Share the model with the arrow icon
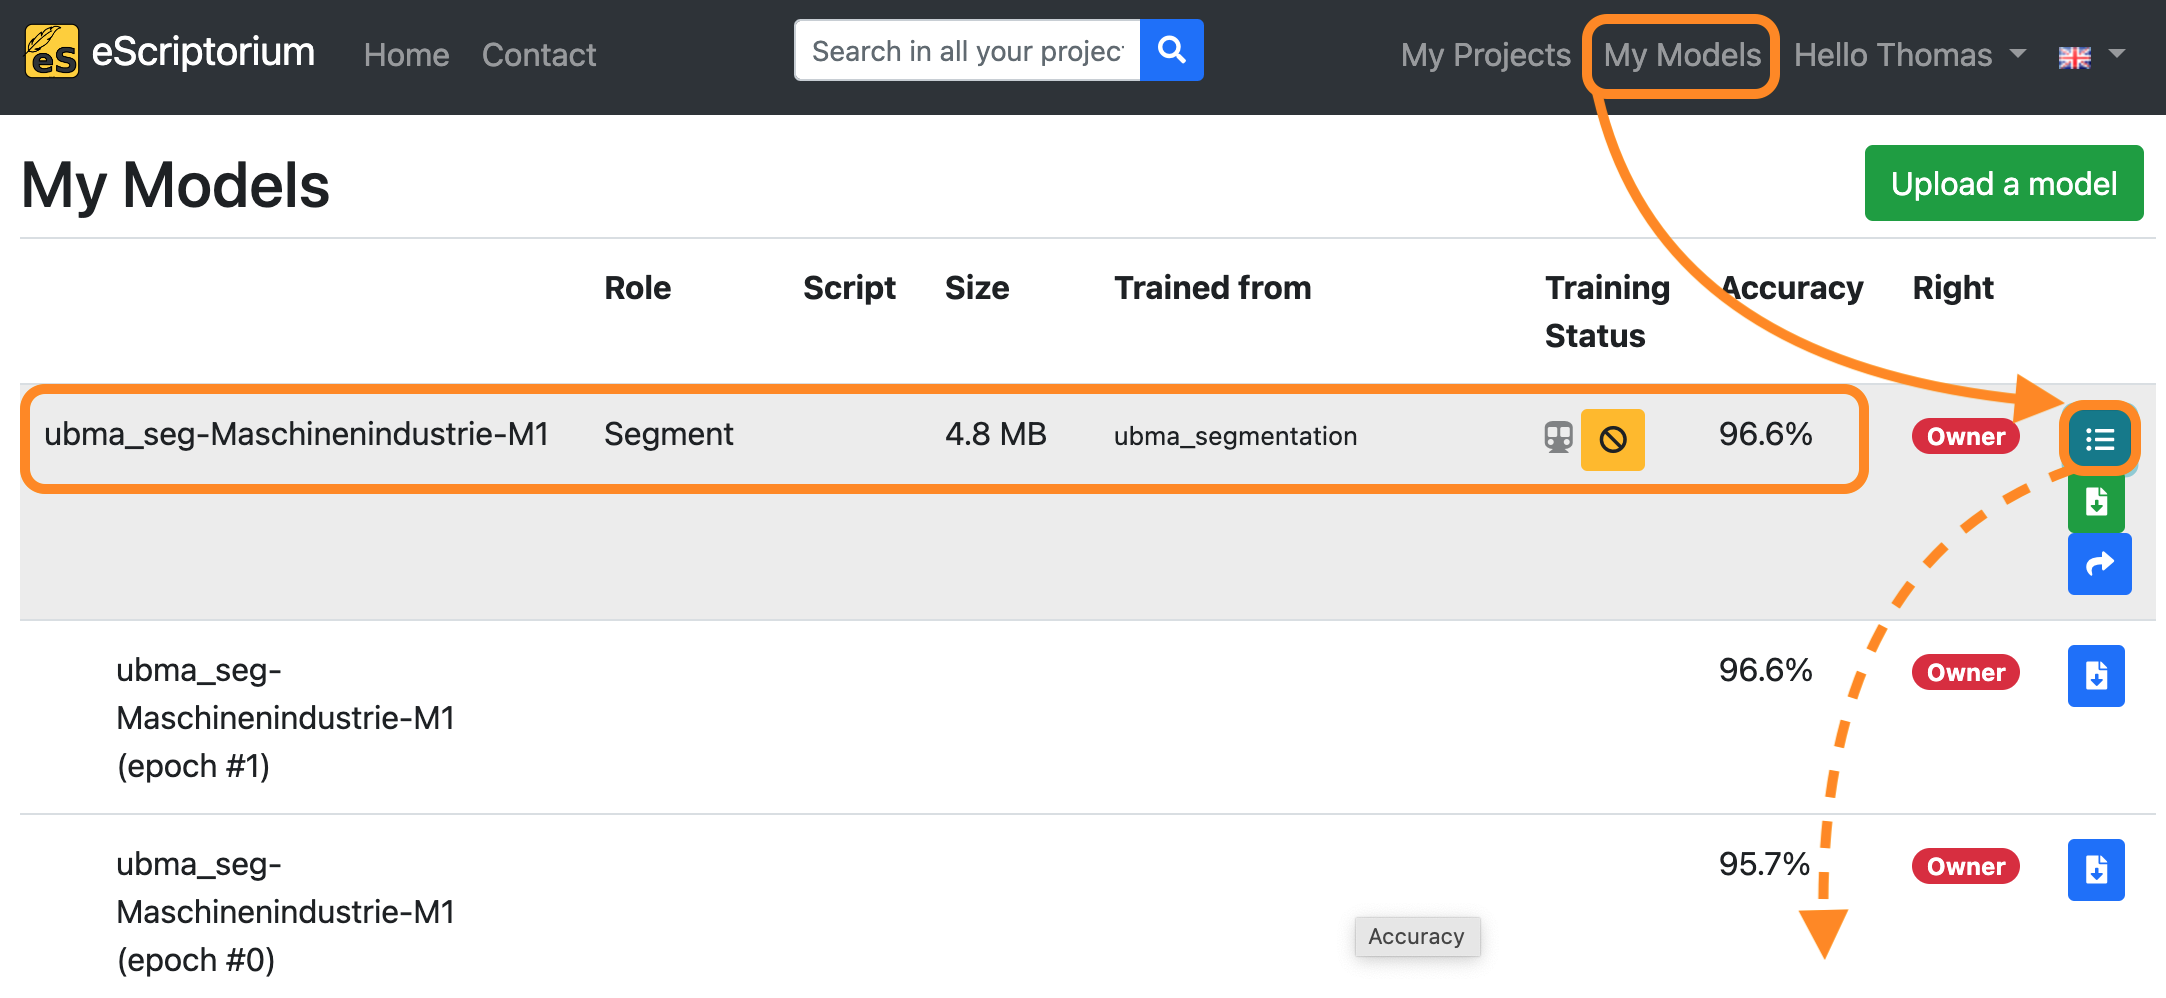This screenshot has width=2166, height=998. [x=2099, y=564]
